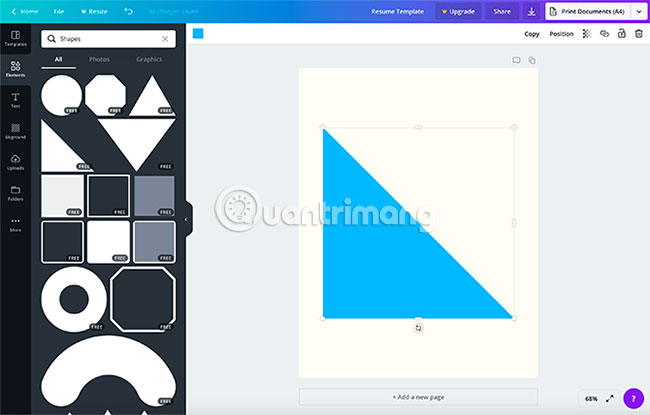
Task: Click the duplicate page icon above page
Action: pos(532,60)
